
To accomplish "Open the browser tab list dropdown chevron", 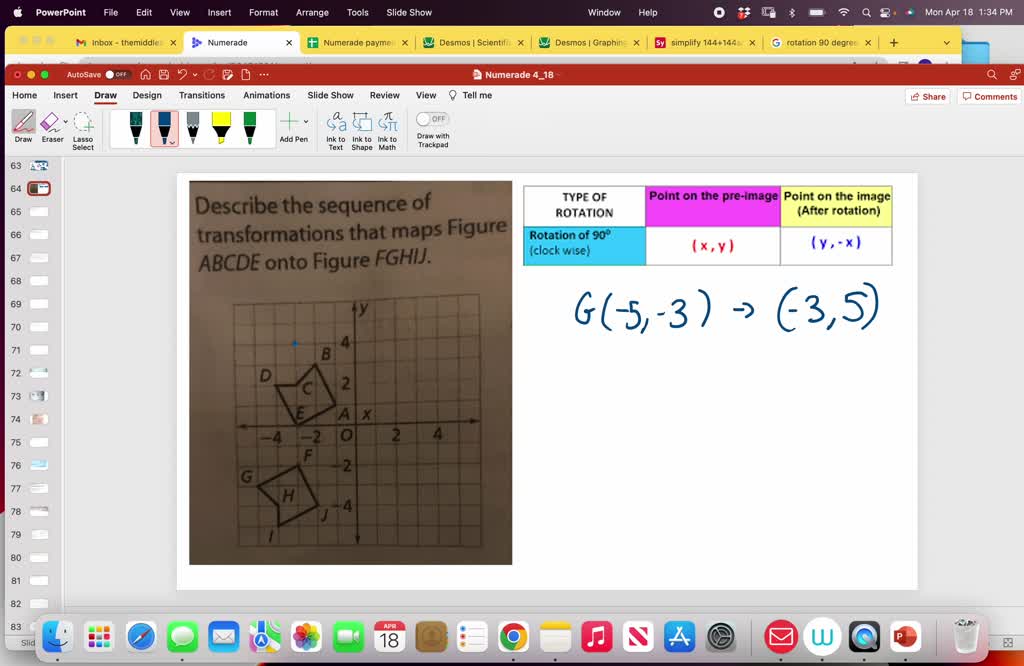I will click(x=947, y=44).
